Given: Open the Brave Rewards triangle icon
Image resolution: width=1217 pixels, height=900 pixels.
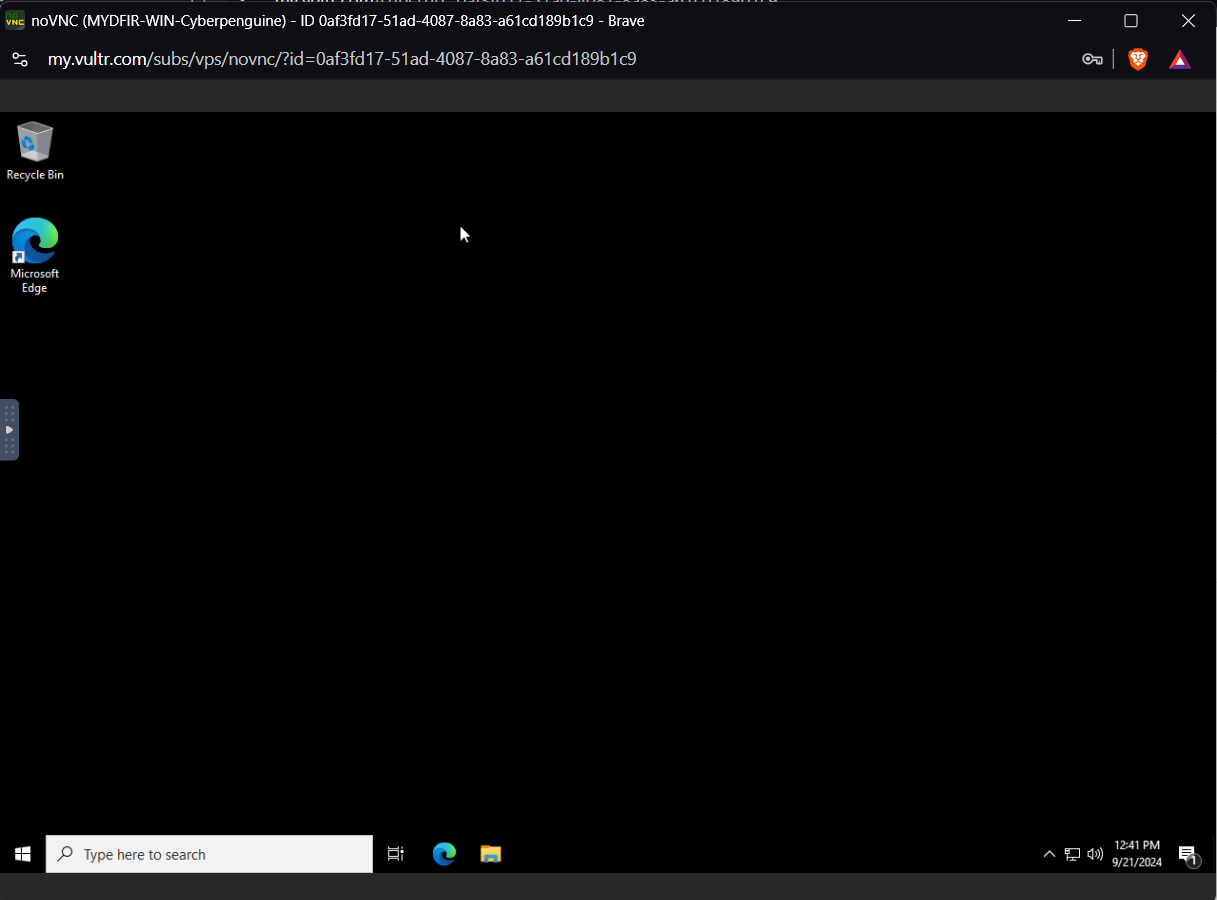Looking at the screenshot, I should (1180, 60).
